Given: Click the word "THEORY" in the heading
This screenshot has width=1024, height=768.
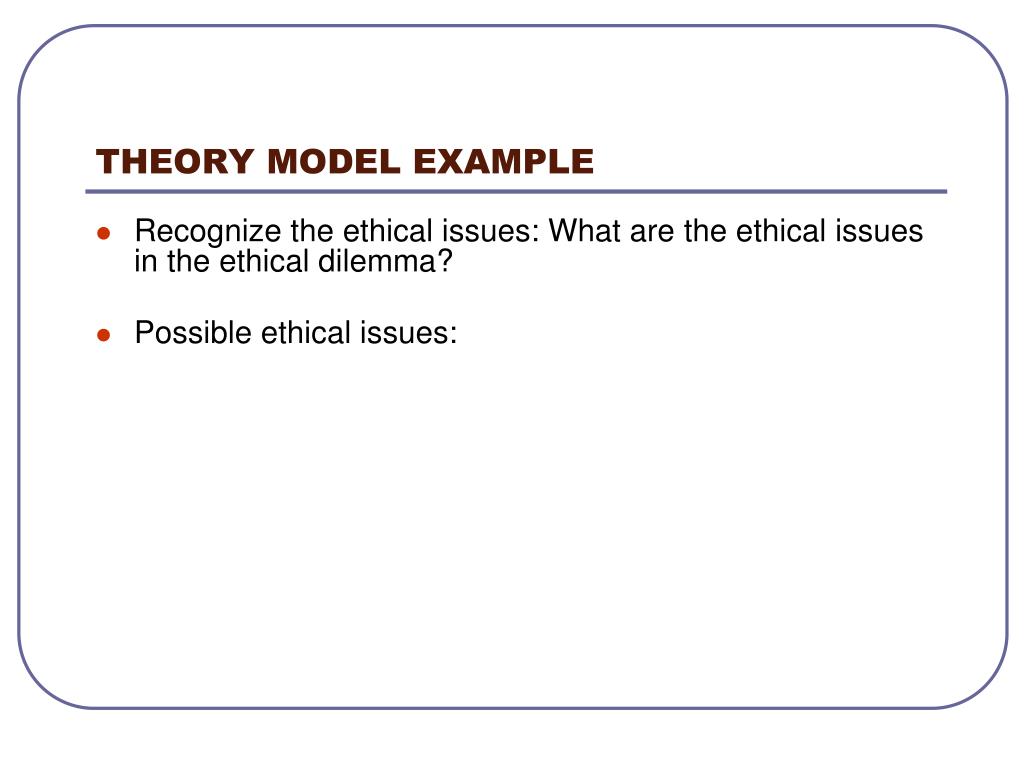Looking at the screenshot, I should coord(174,161).
